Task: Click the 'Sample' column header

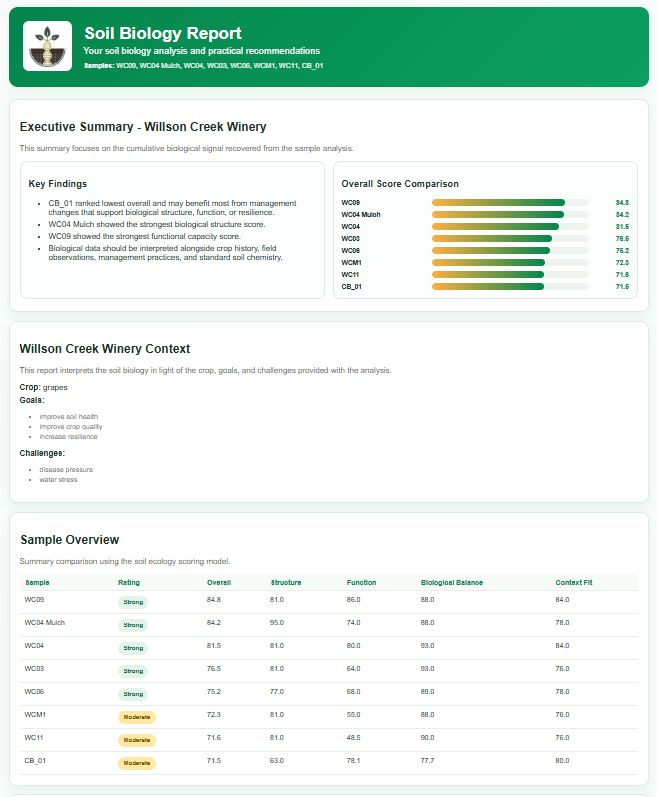Action: click(37, 583)
